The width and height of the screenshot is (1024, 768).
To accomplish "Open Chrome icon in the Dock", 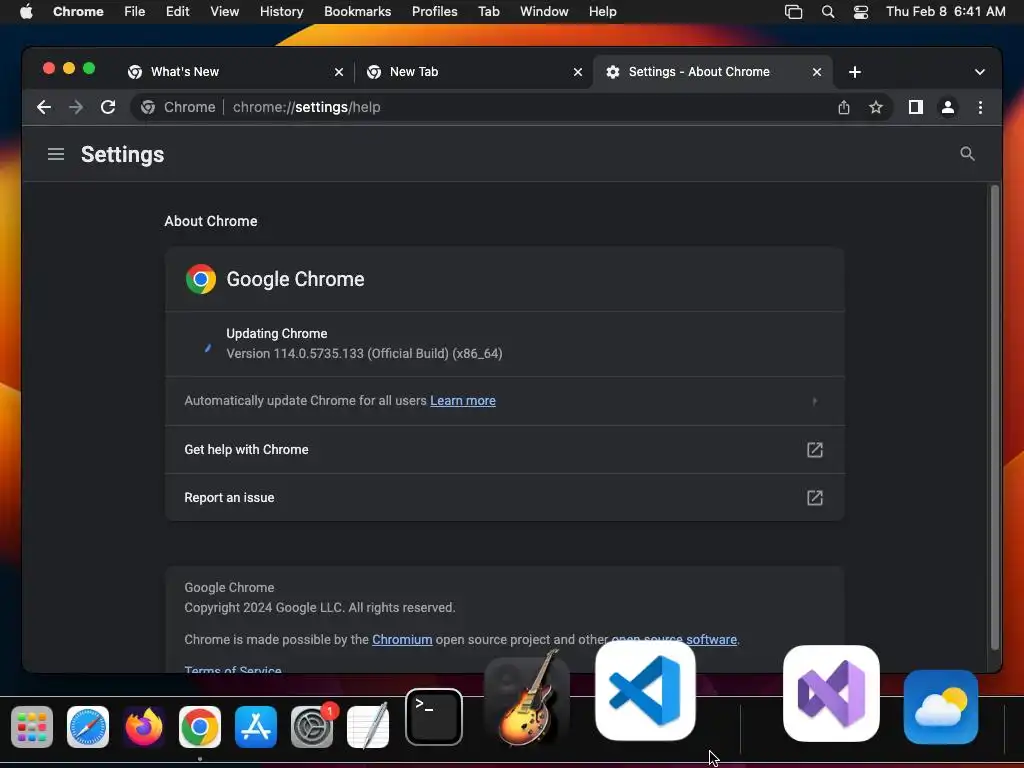I will [200, 727].
